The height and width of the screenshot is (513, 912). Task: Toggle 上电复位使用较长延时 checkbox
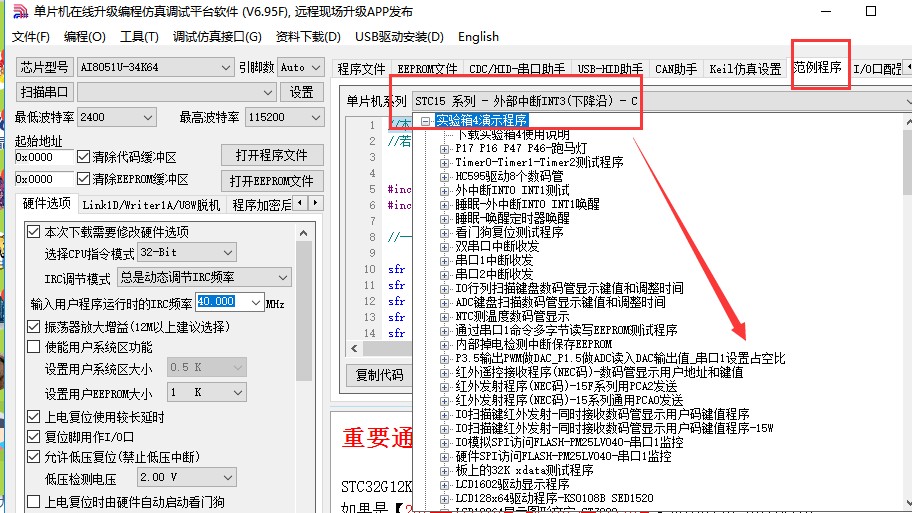(33, 417)
